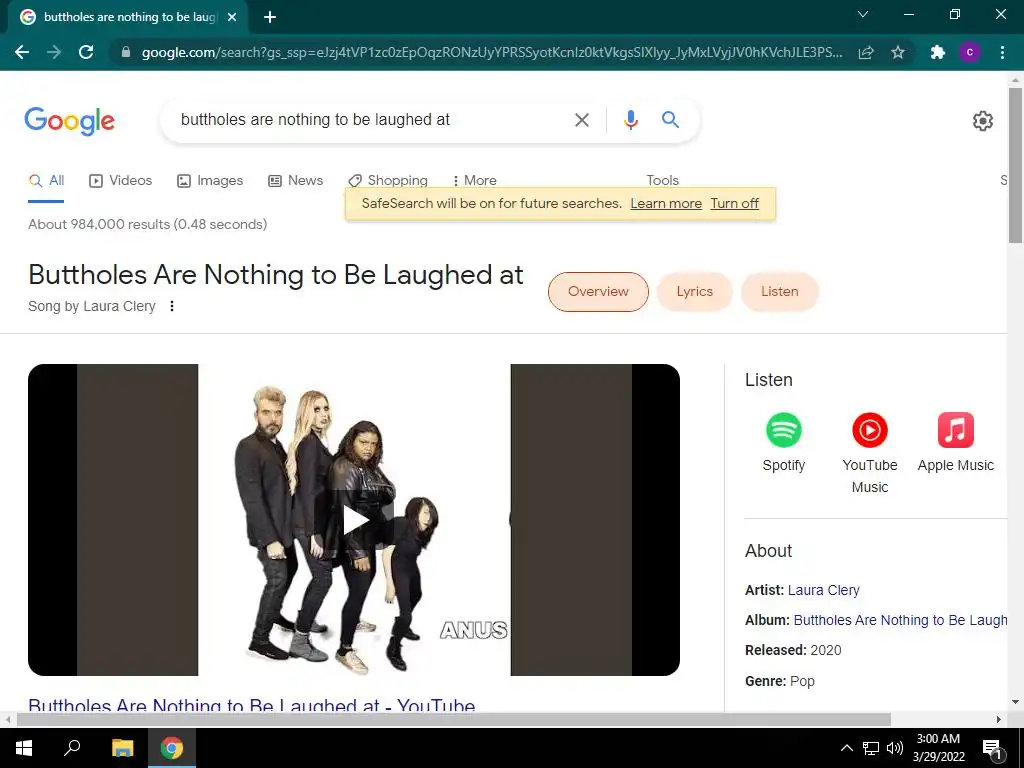
Task: Open Windows taskbar search
Action: (72, 748)
